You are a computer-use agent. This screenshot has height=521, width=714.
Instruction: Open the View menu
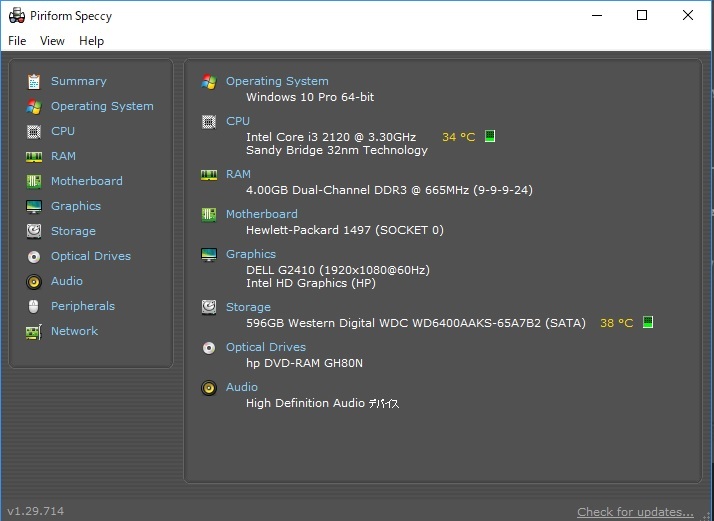[52, 41]
